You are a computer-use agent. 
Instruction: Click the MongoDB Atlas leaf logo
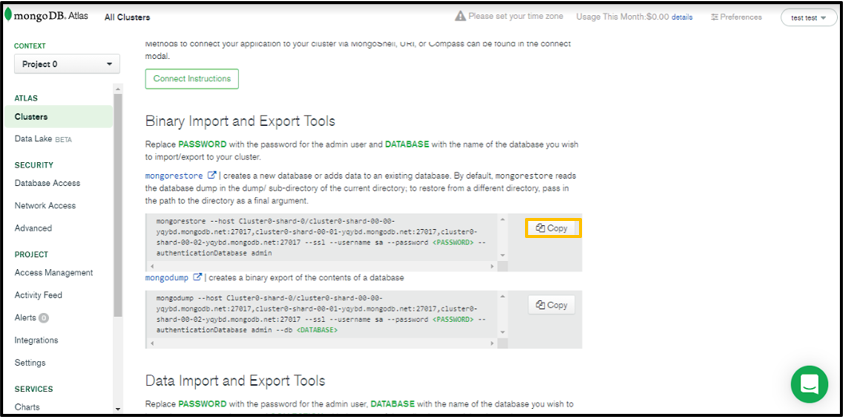click(x=9, y=16)
